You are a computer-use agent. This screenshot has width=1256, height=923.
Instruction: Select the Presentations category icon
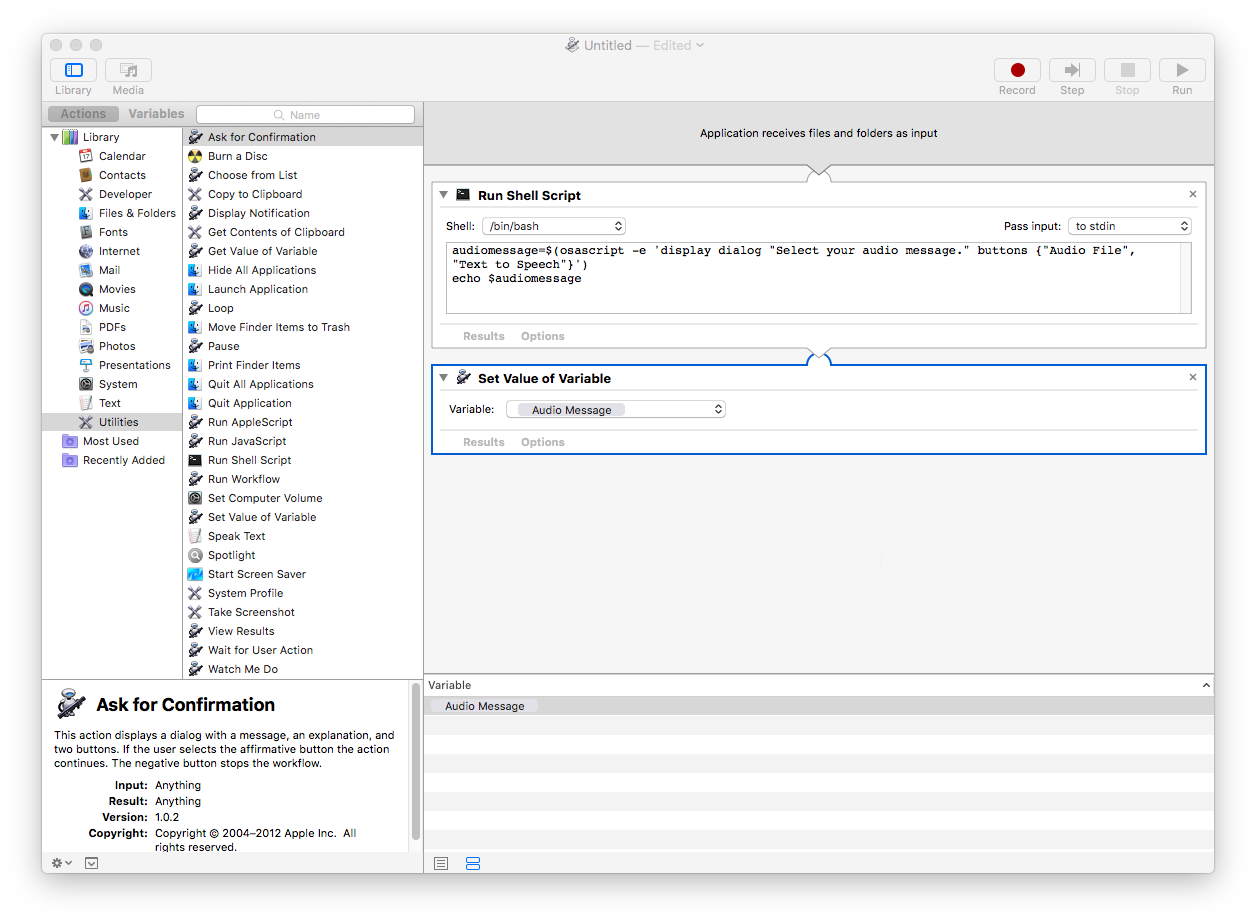pyautogui.click(x=86, y=365)
